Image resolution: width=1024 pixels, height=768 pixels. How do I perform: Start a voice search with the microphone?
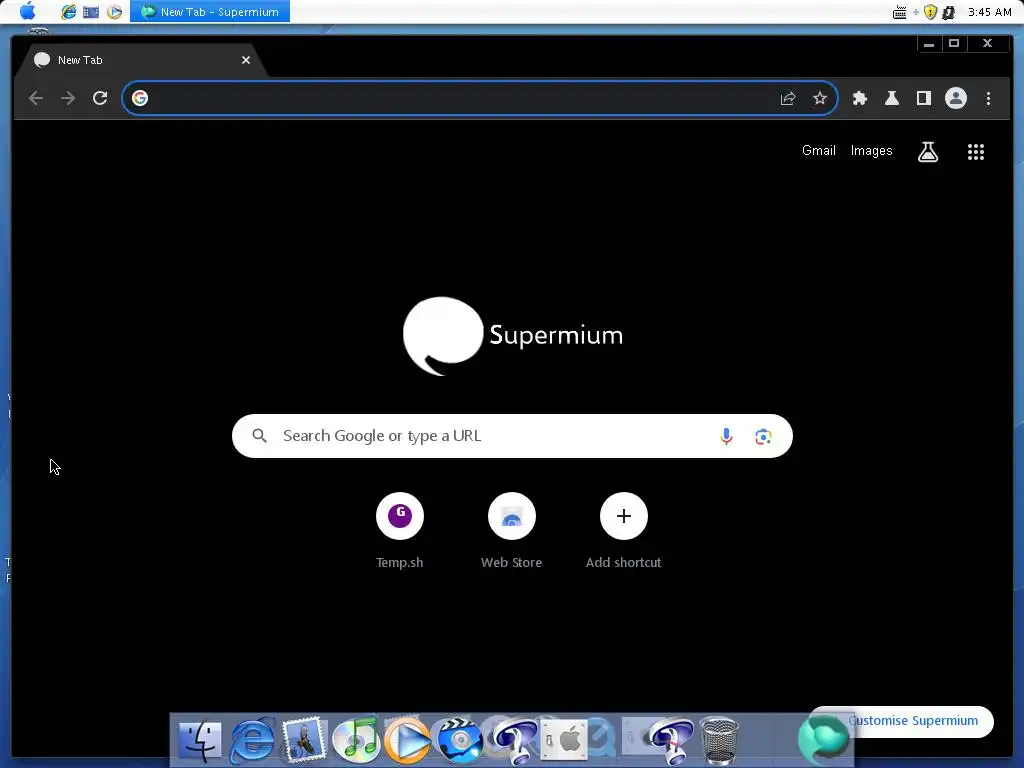click(x=726, y=436)
